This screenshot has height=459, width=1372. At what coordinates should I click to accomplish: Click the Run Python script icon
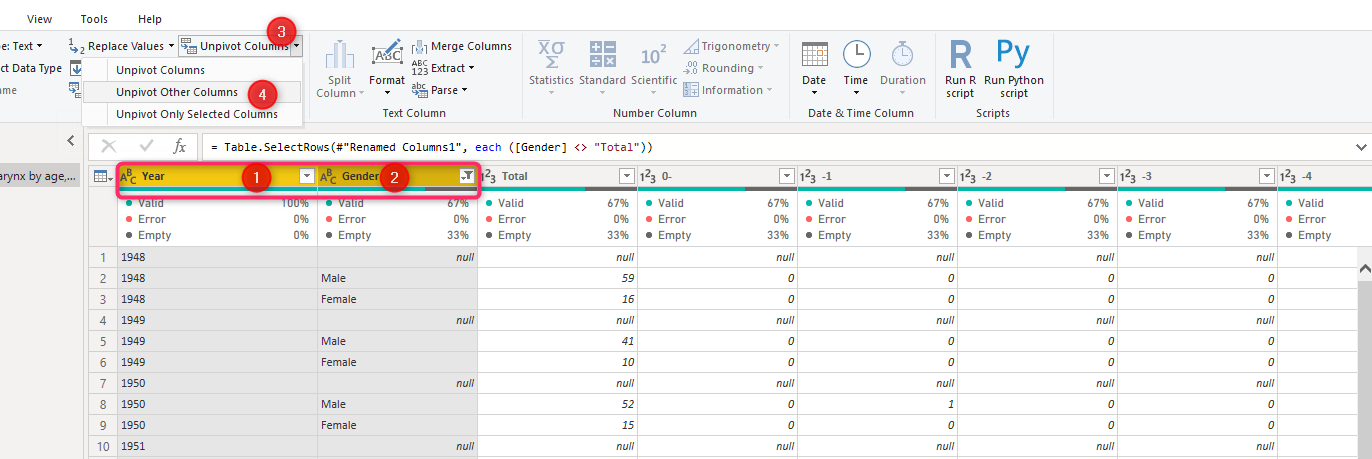click(x=1013, y=56)
